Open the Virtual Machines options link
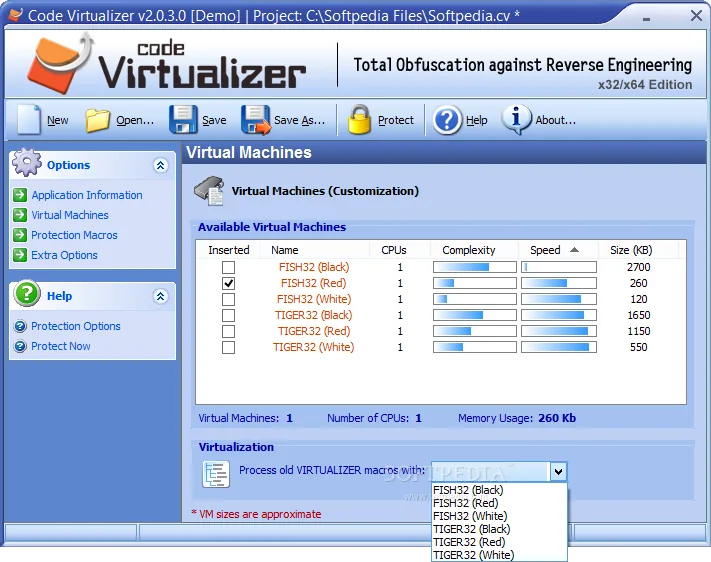The width and height of the screenshot is (711, 562). click(x=70, y=215)
